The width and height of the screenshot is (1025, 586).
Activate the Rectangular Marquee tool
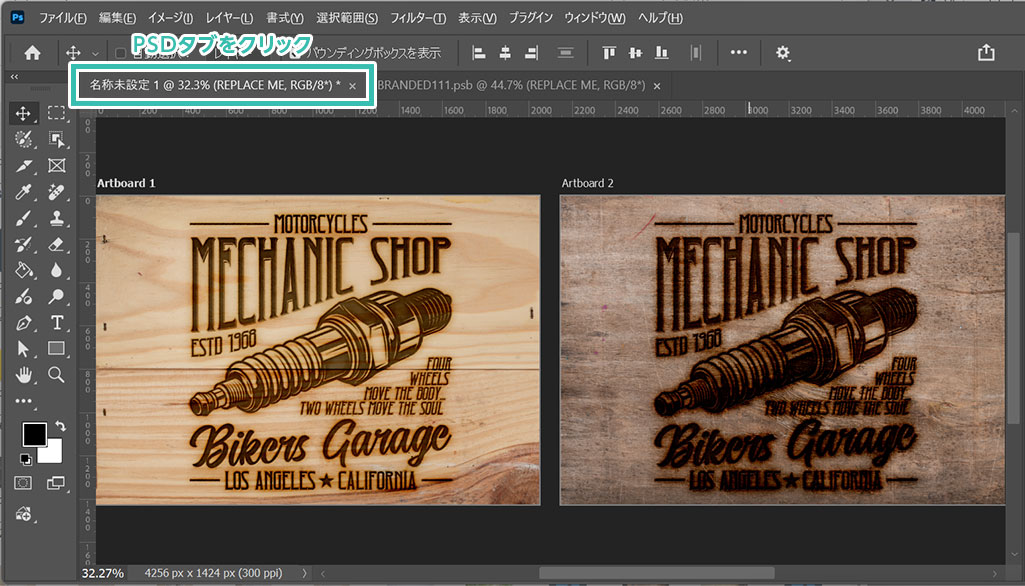click(57, 113)
